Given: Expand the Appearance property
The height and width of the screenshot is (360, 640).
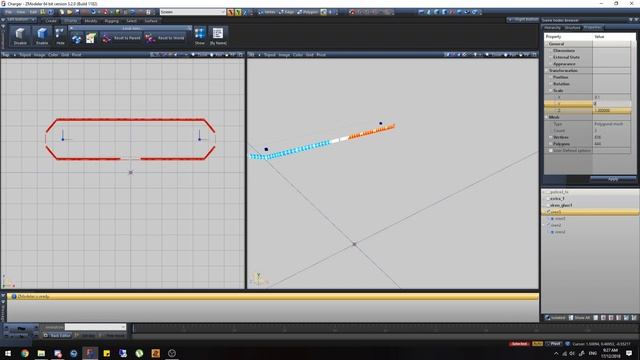Looking at the screenshot, I should pos(550,64).
